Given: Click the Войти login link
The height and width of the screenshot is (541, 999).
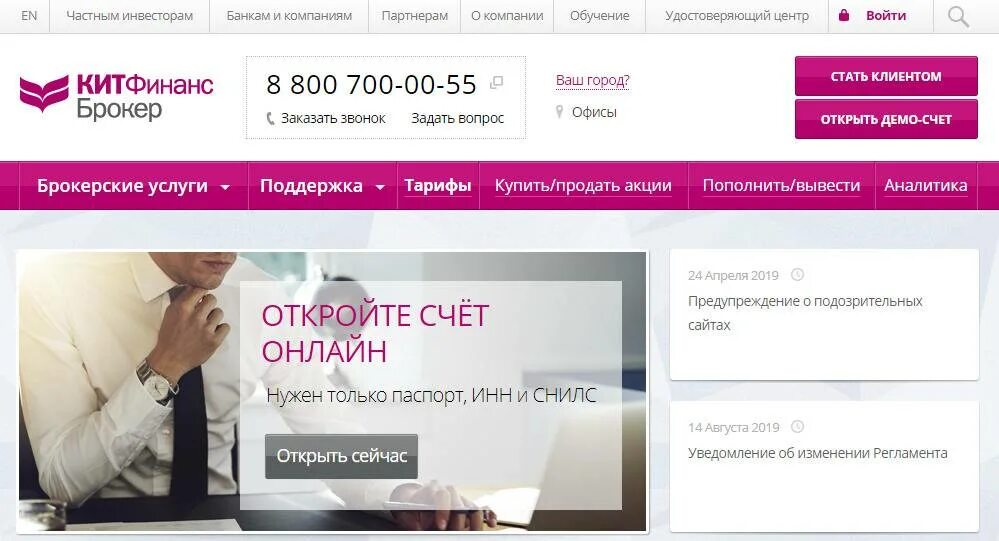Looking at the screenshot, I should click(886, 16).
